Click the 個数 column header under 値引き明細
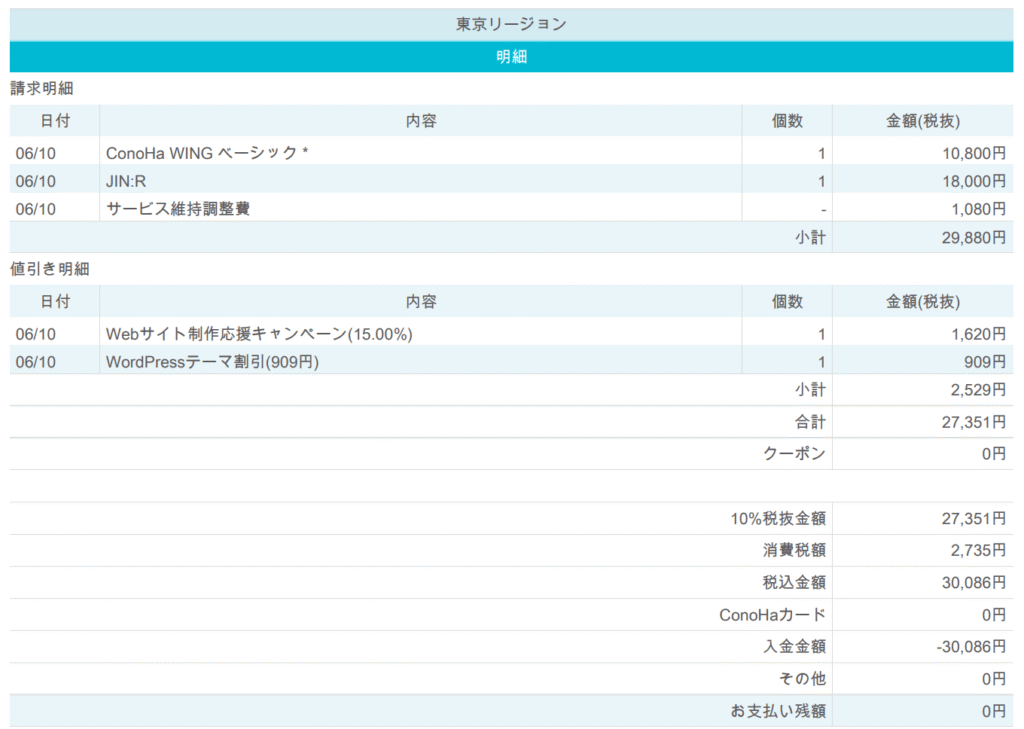This screenshot has height=729, width=1024. point(788,302)
